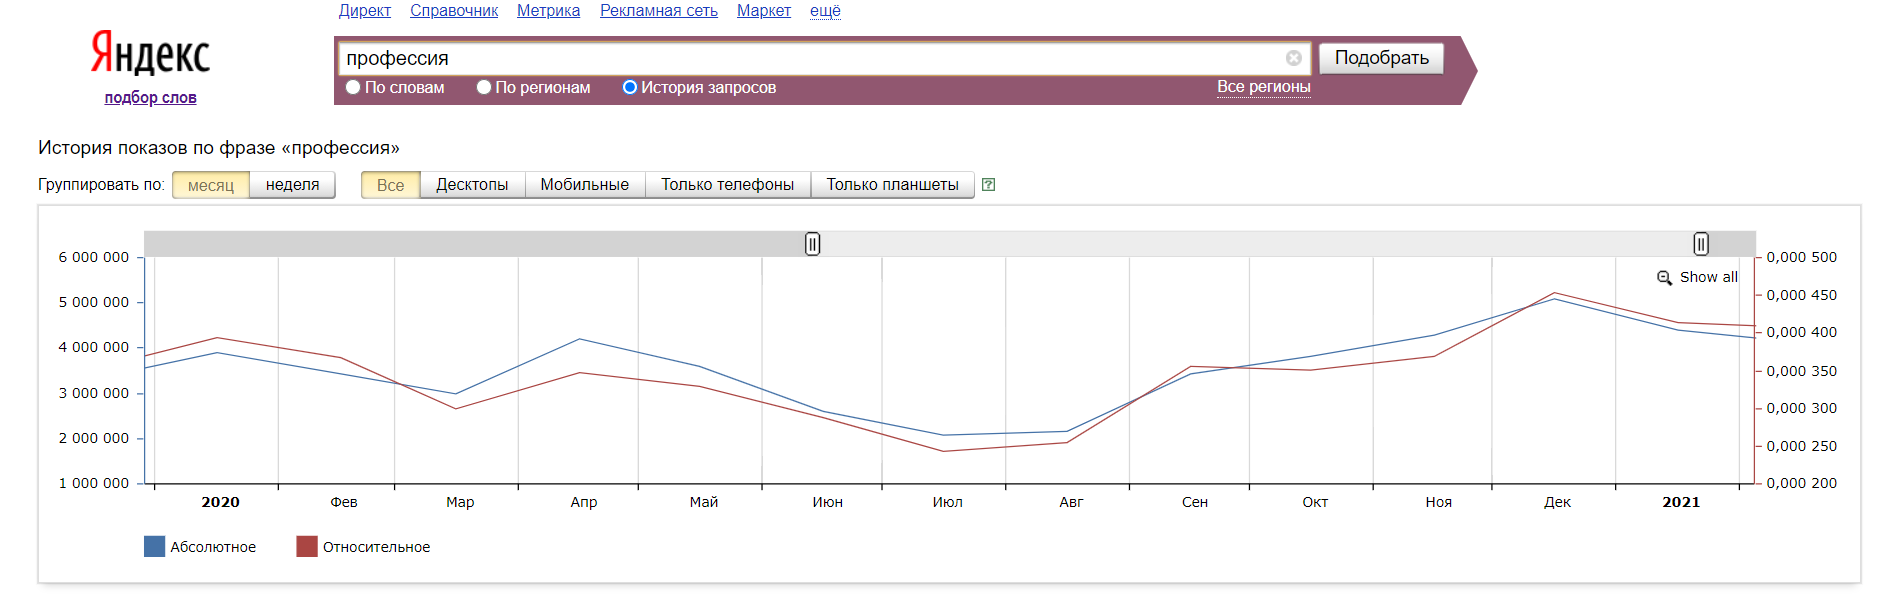Click the 2021 axis label
Image resolution: width=1896 pixels, height=608 pixels.
pos(1681,502)
